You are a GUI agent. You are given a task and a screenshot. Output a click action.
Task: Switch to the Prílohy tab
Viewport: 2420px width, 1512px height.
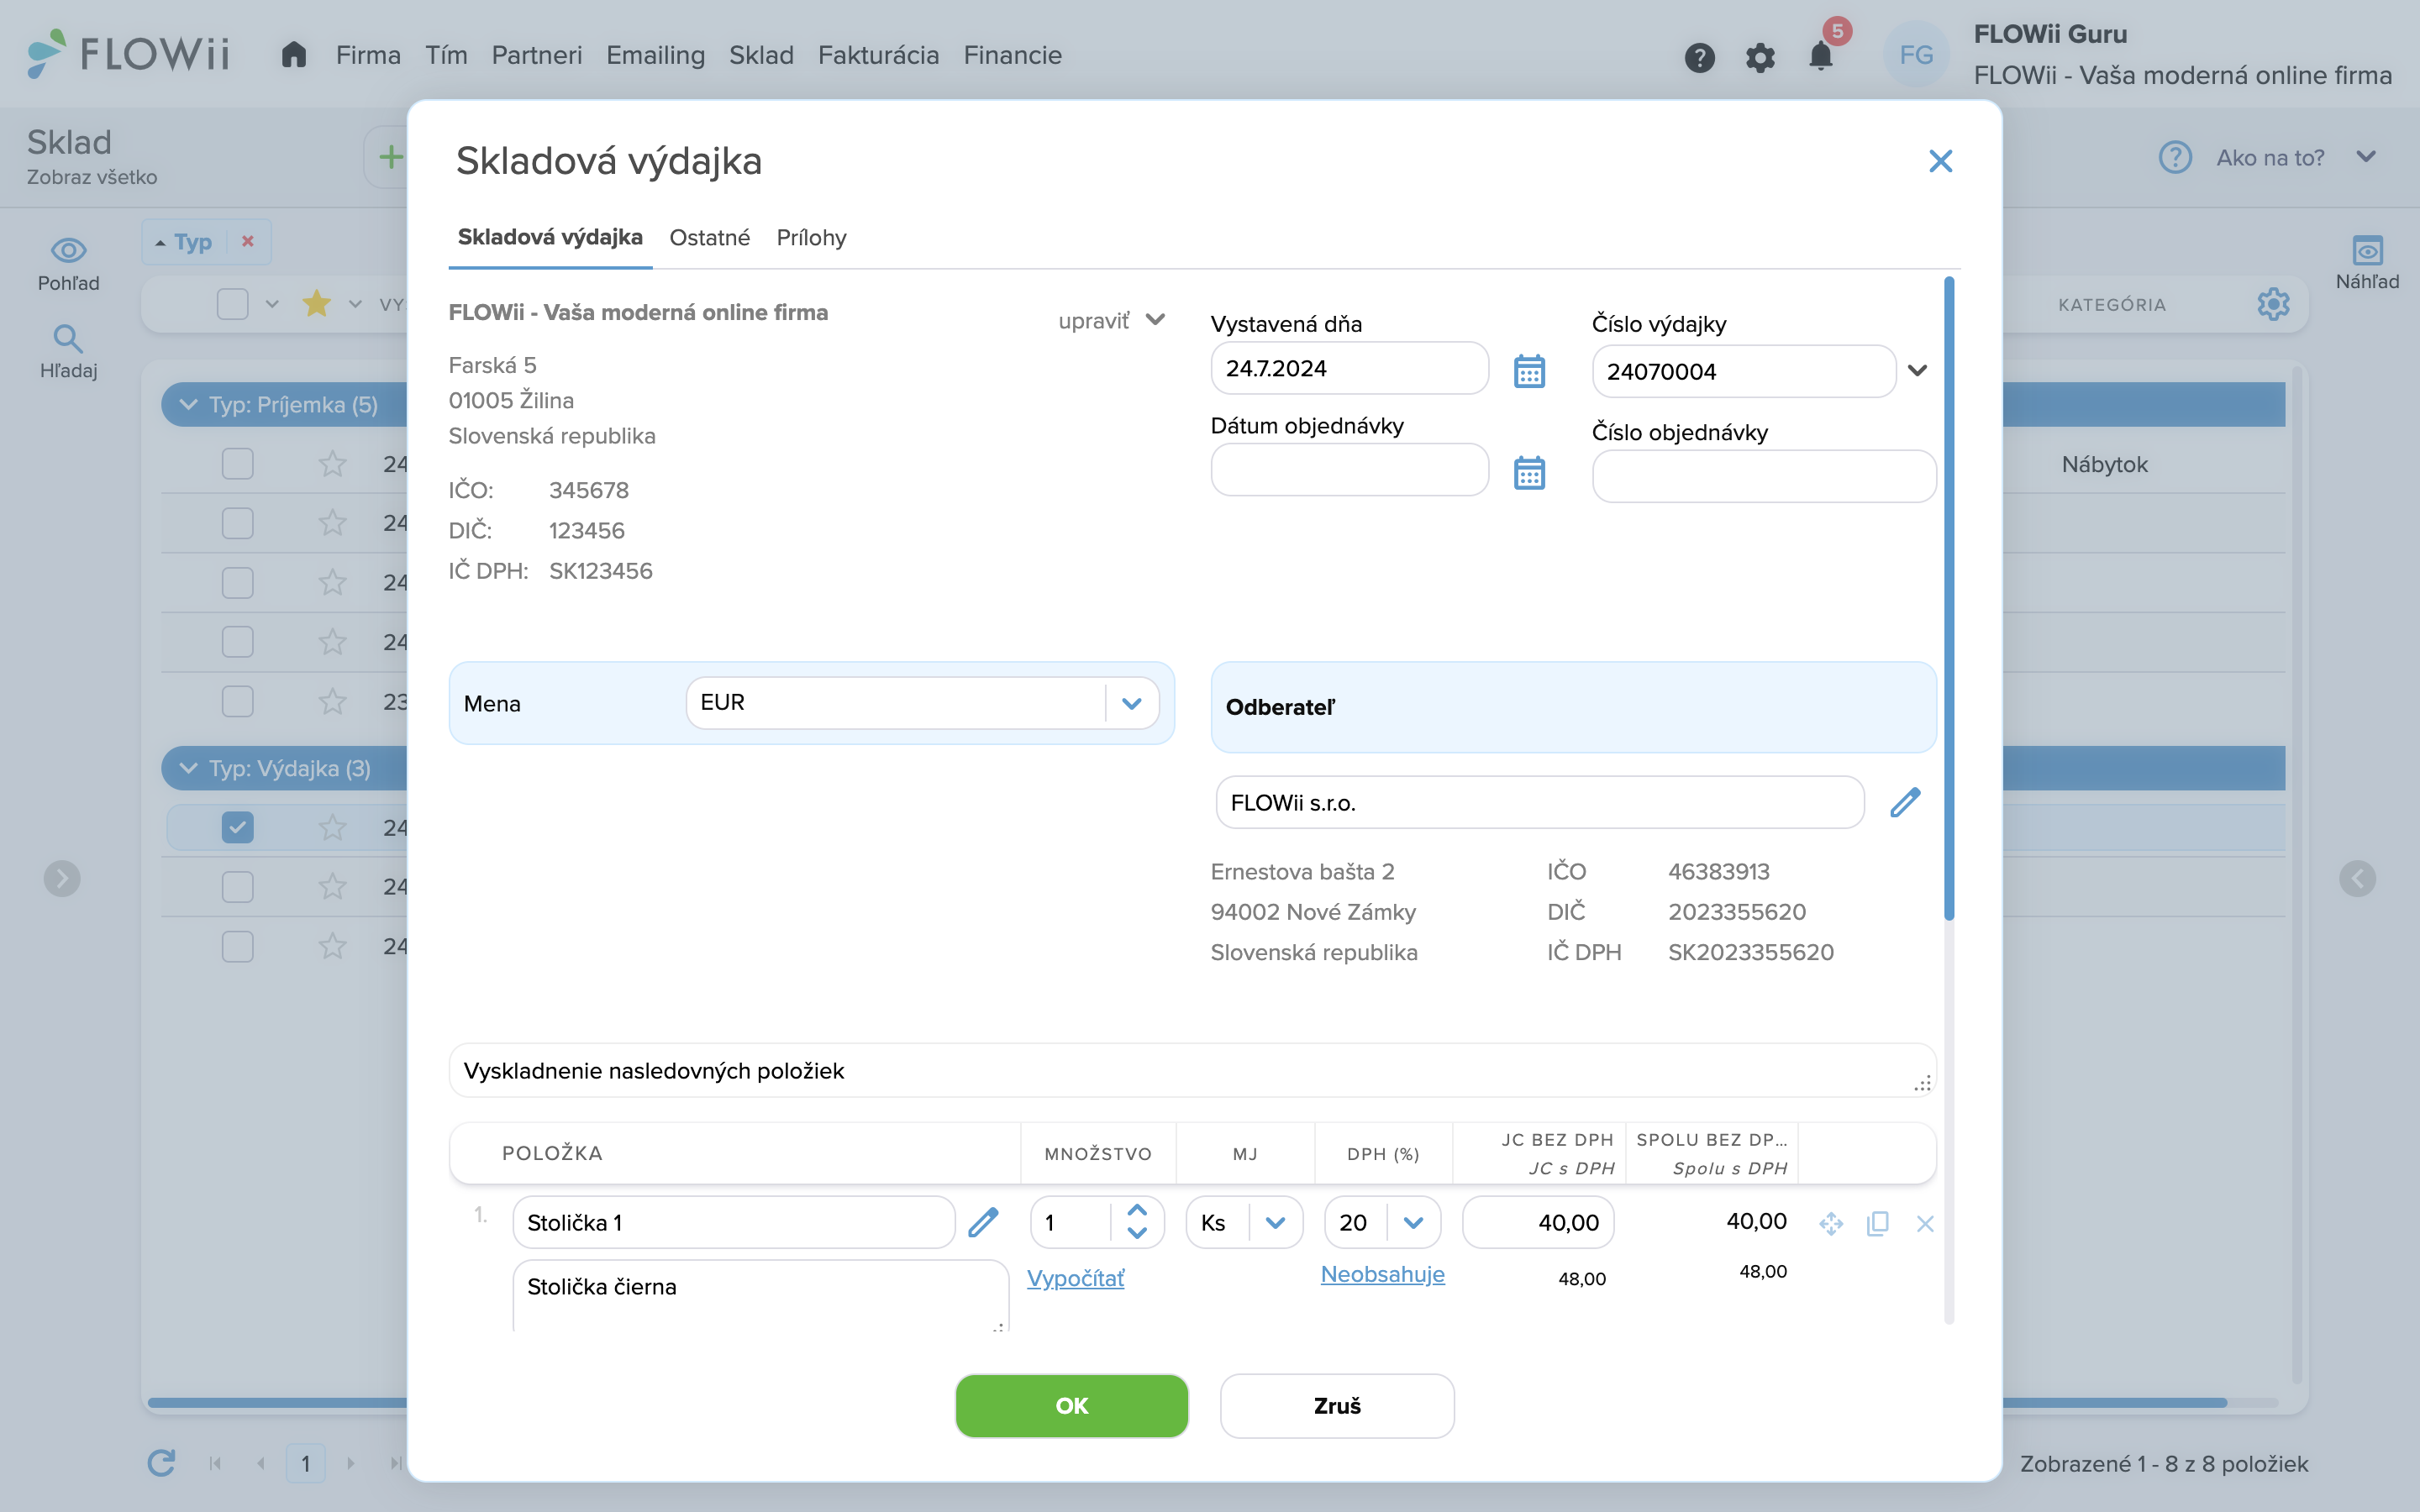811,237
